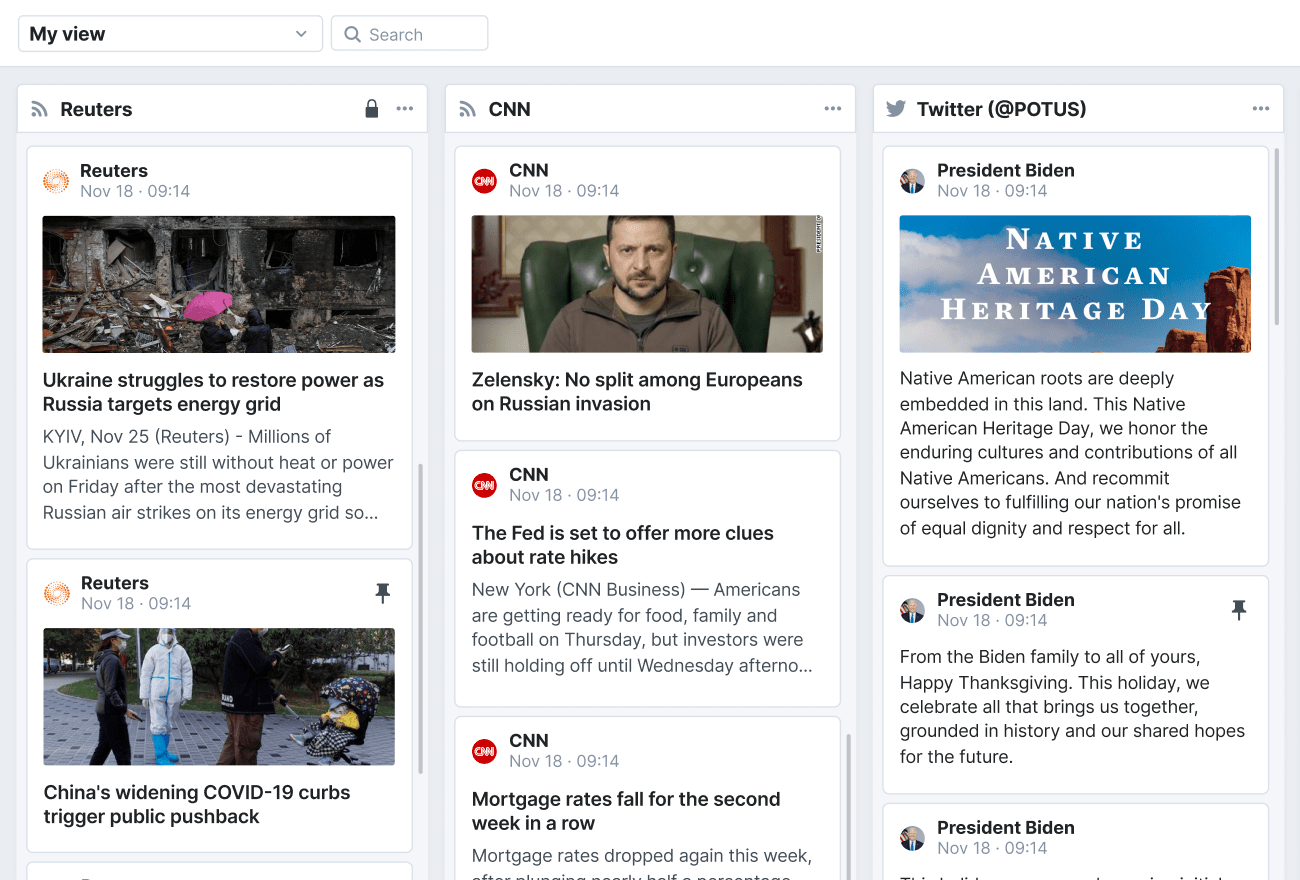Image resolution: width=1300 pixels, height=880 pixels.
Task: Open headline 'Mortgage rates fall for the second week'
Action: (626, 811)
